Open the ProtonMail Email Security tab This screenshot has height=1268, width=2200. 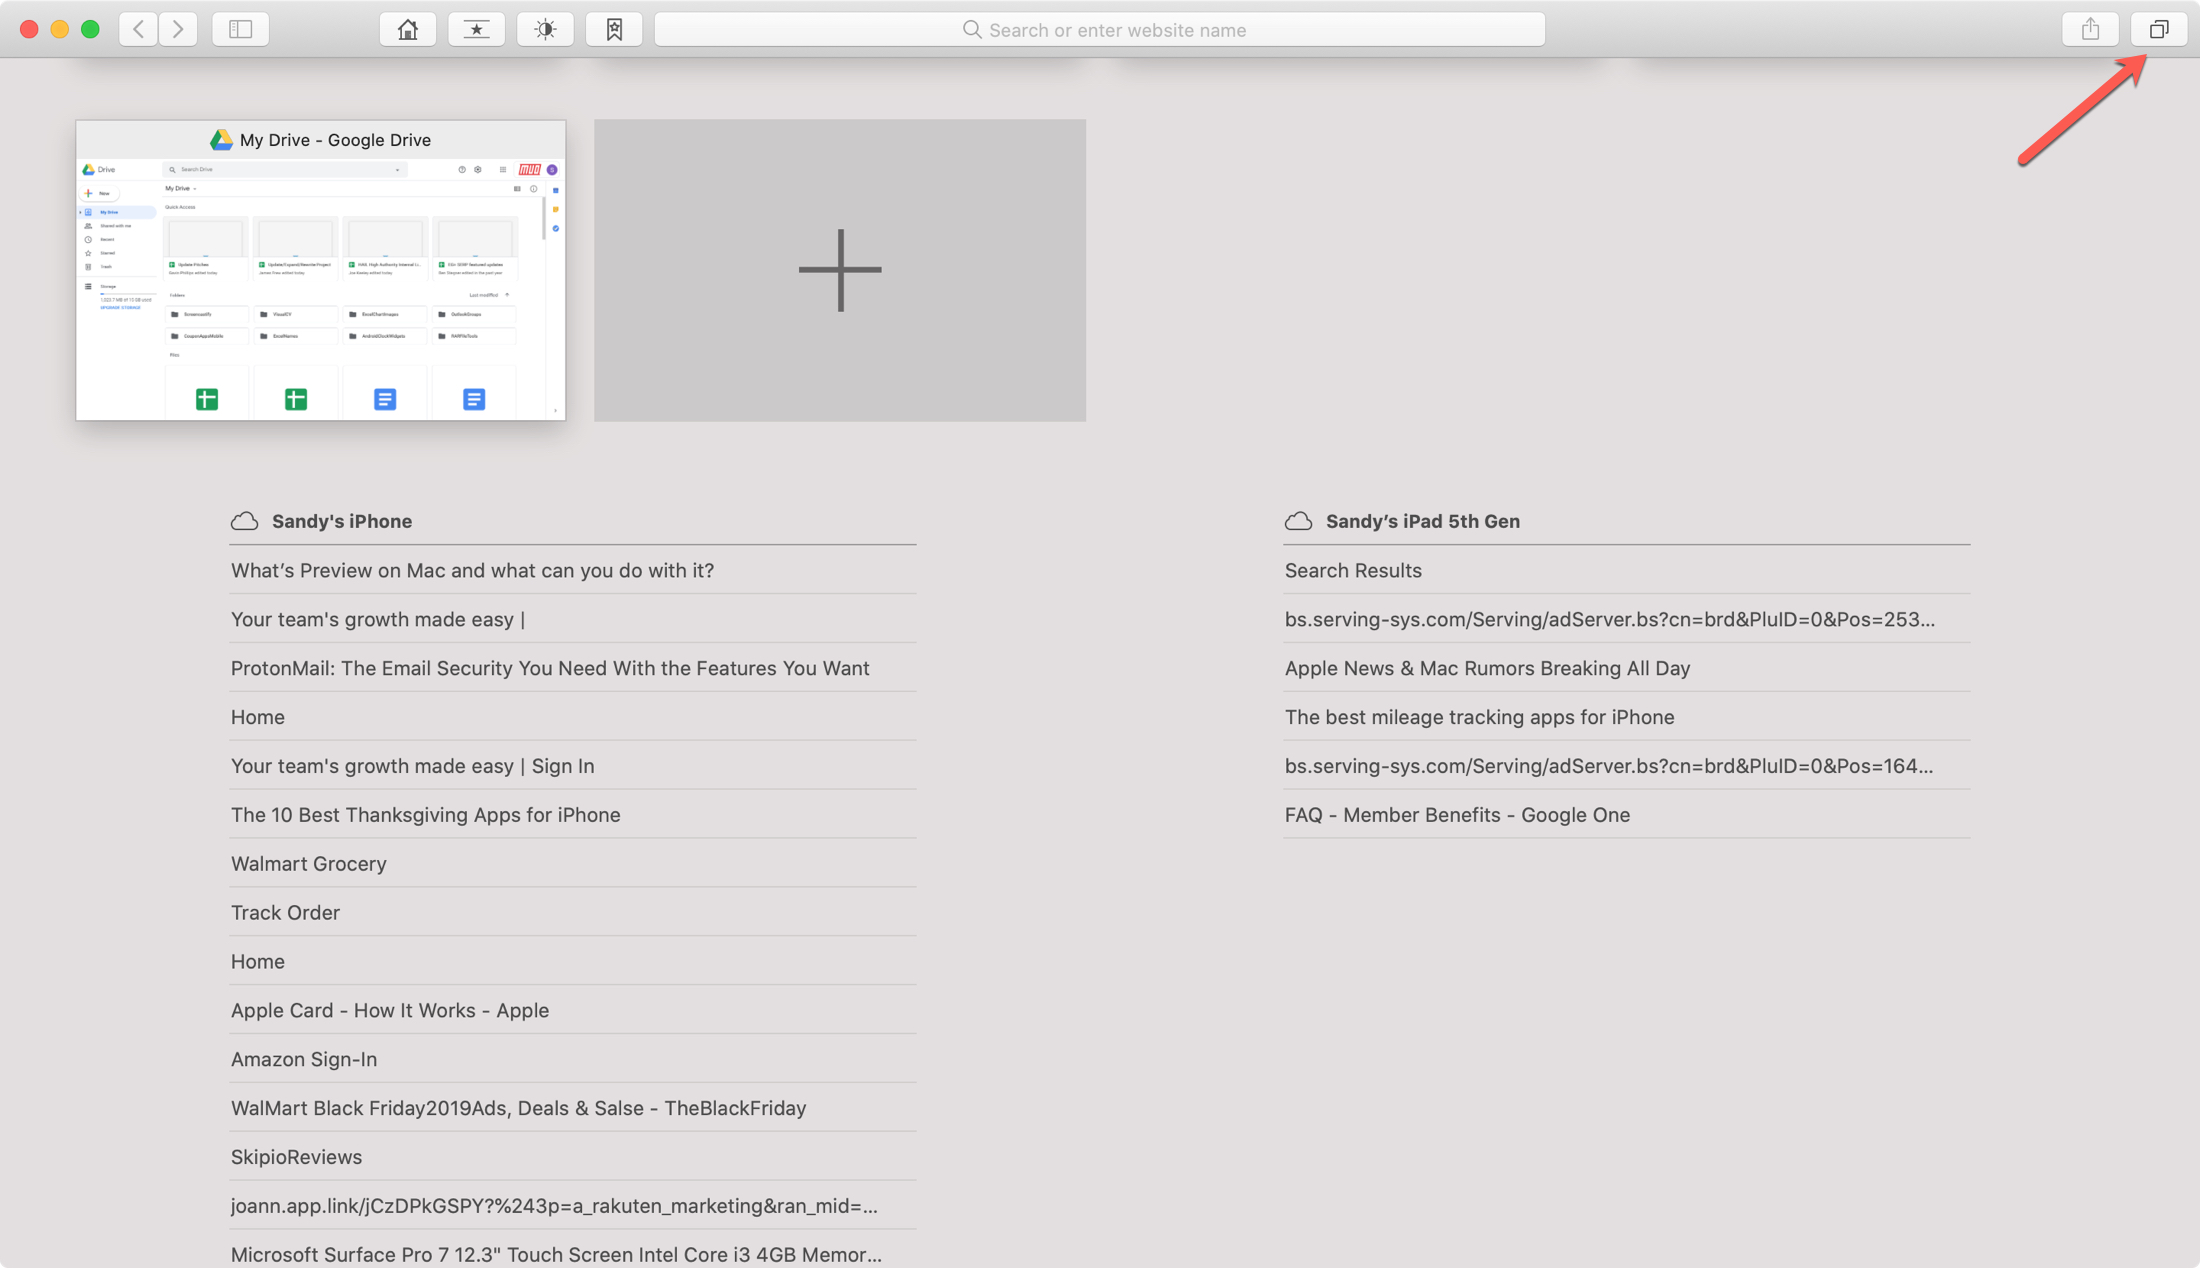tap(573, 668)
